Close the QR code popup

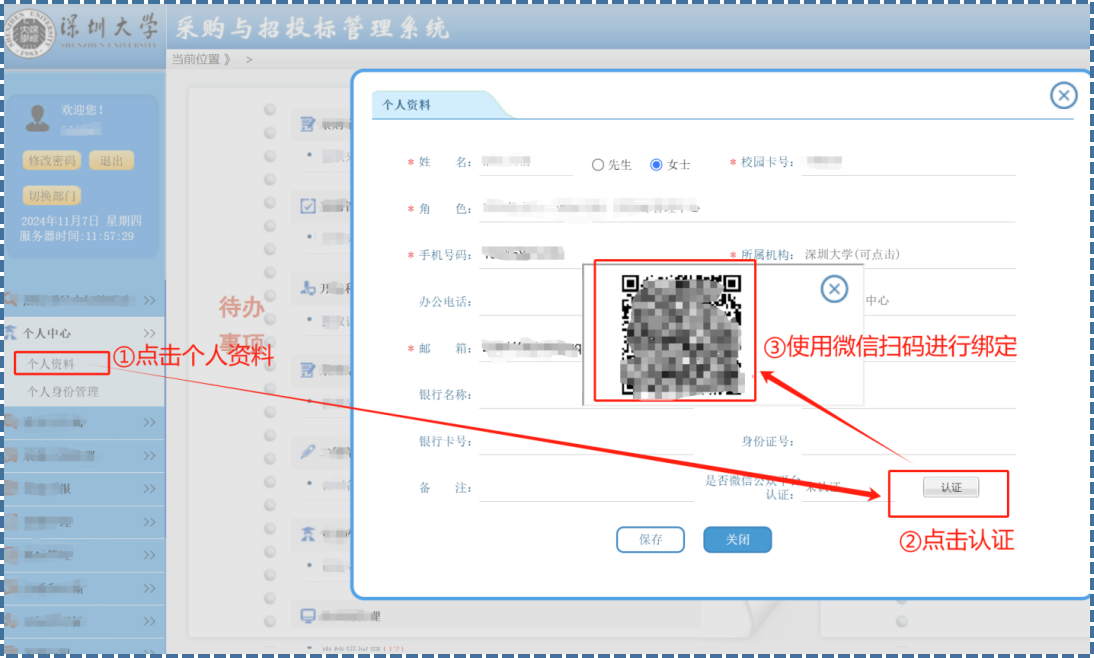834,289
